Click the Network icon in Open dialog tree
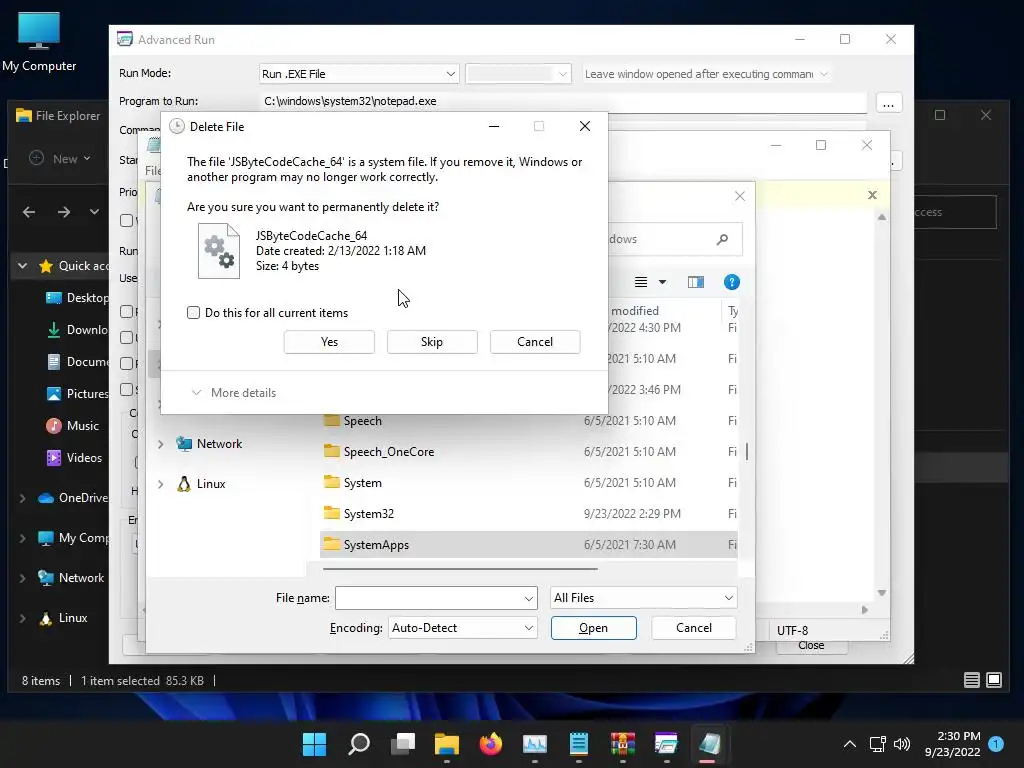The image size is (1024, 768). [184, 444]
